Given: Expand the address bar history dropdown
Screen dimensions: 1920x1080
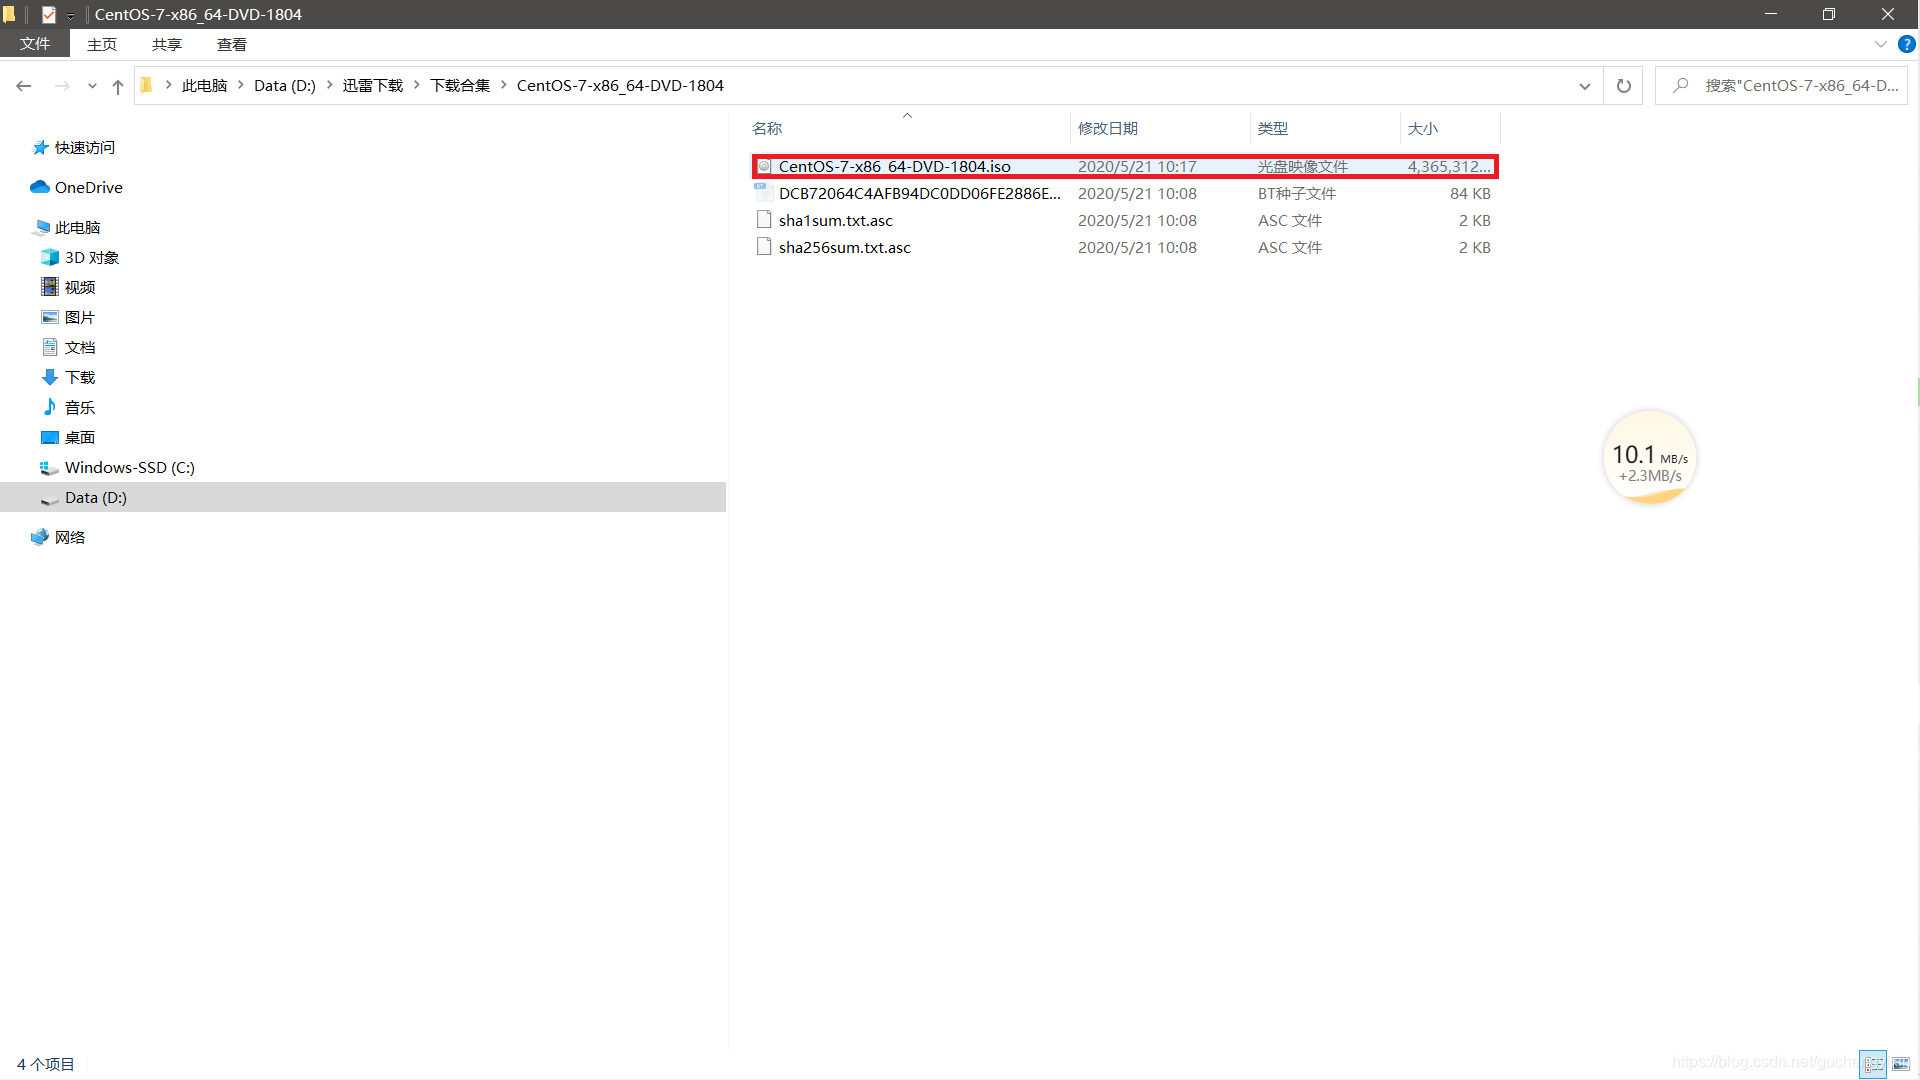Looking at the screenshot, I should click(1585, 86).
